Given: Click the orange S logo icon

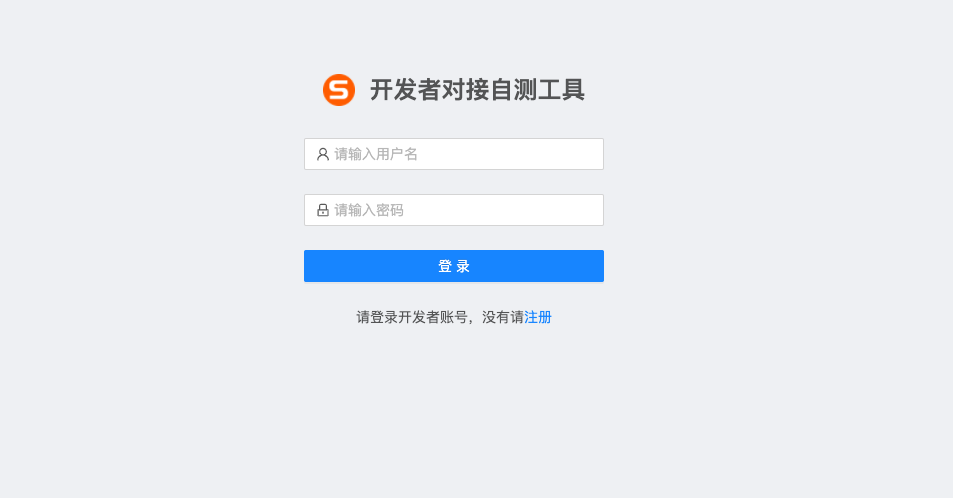Looking at the screenshot, I should [x=339, y=90].
